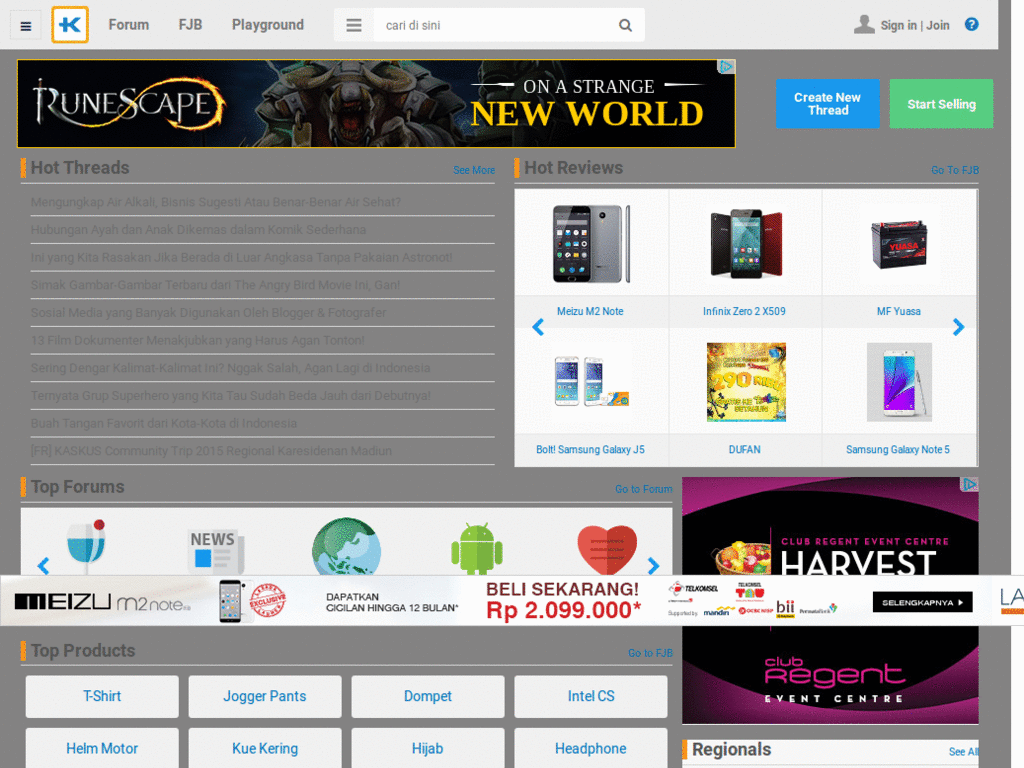Click the Club Regent ad choices icon
This screenshot has height=768, width=1024.
(970, 485)
